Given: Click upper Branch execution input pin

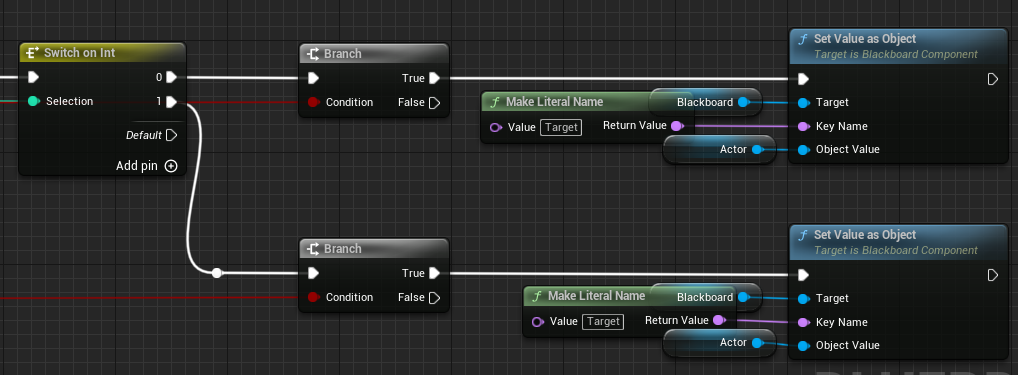Looking at the screenshot, I should (314, 79).
